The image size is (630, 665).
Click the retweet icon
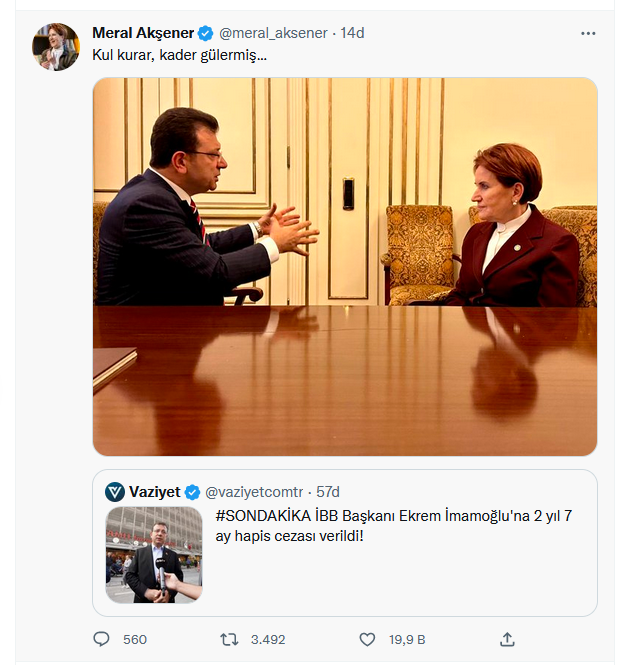pos(229,639)
